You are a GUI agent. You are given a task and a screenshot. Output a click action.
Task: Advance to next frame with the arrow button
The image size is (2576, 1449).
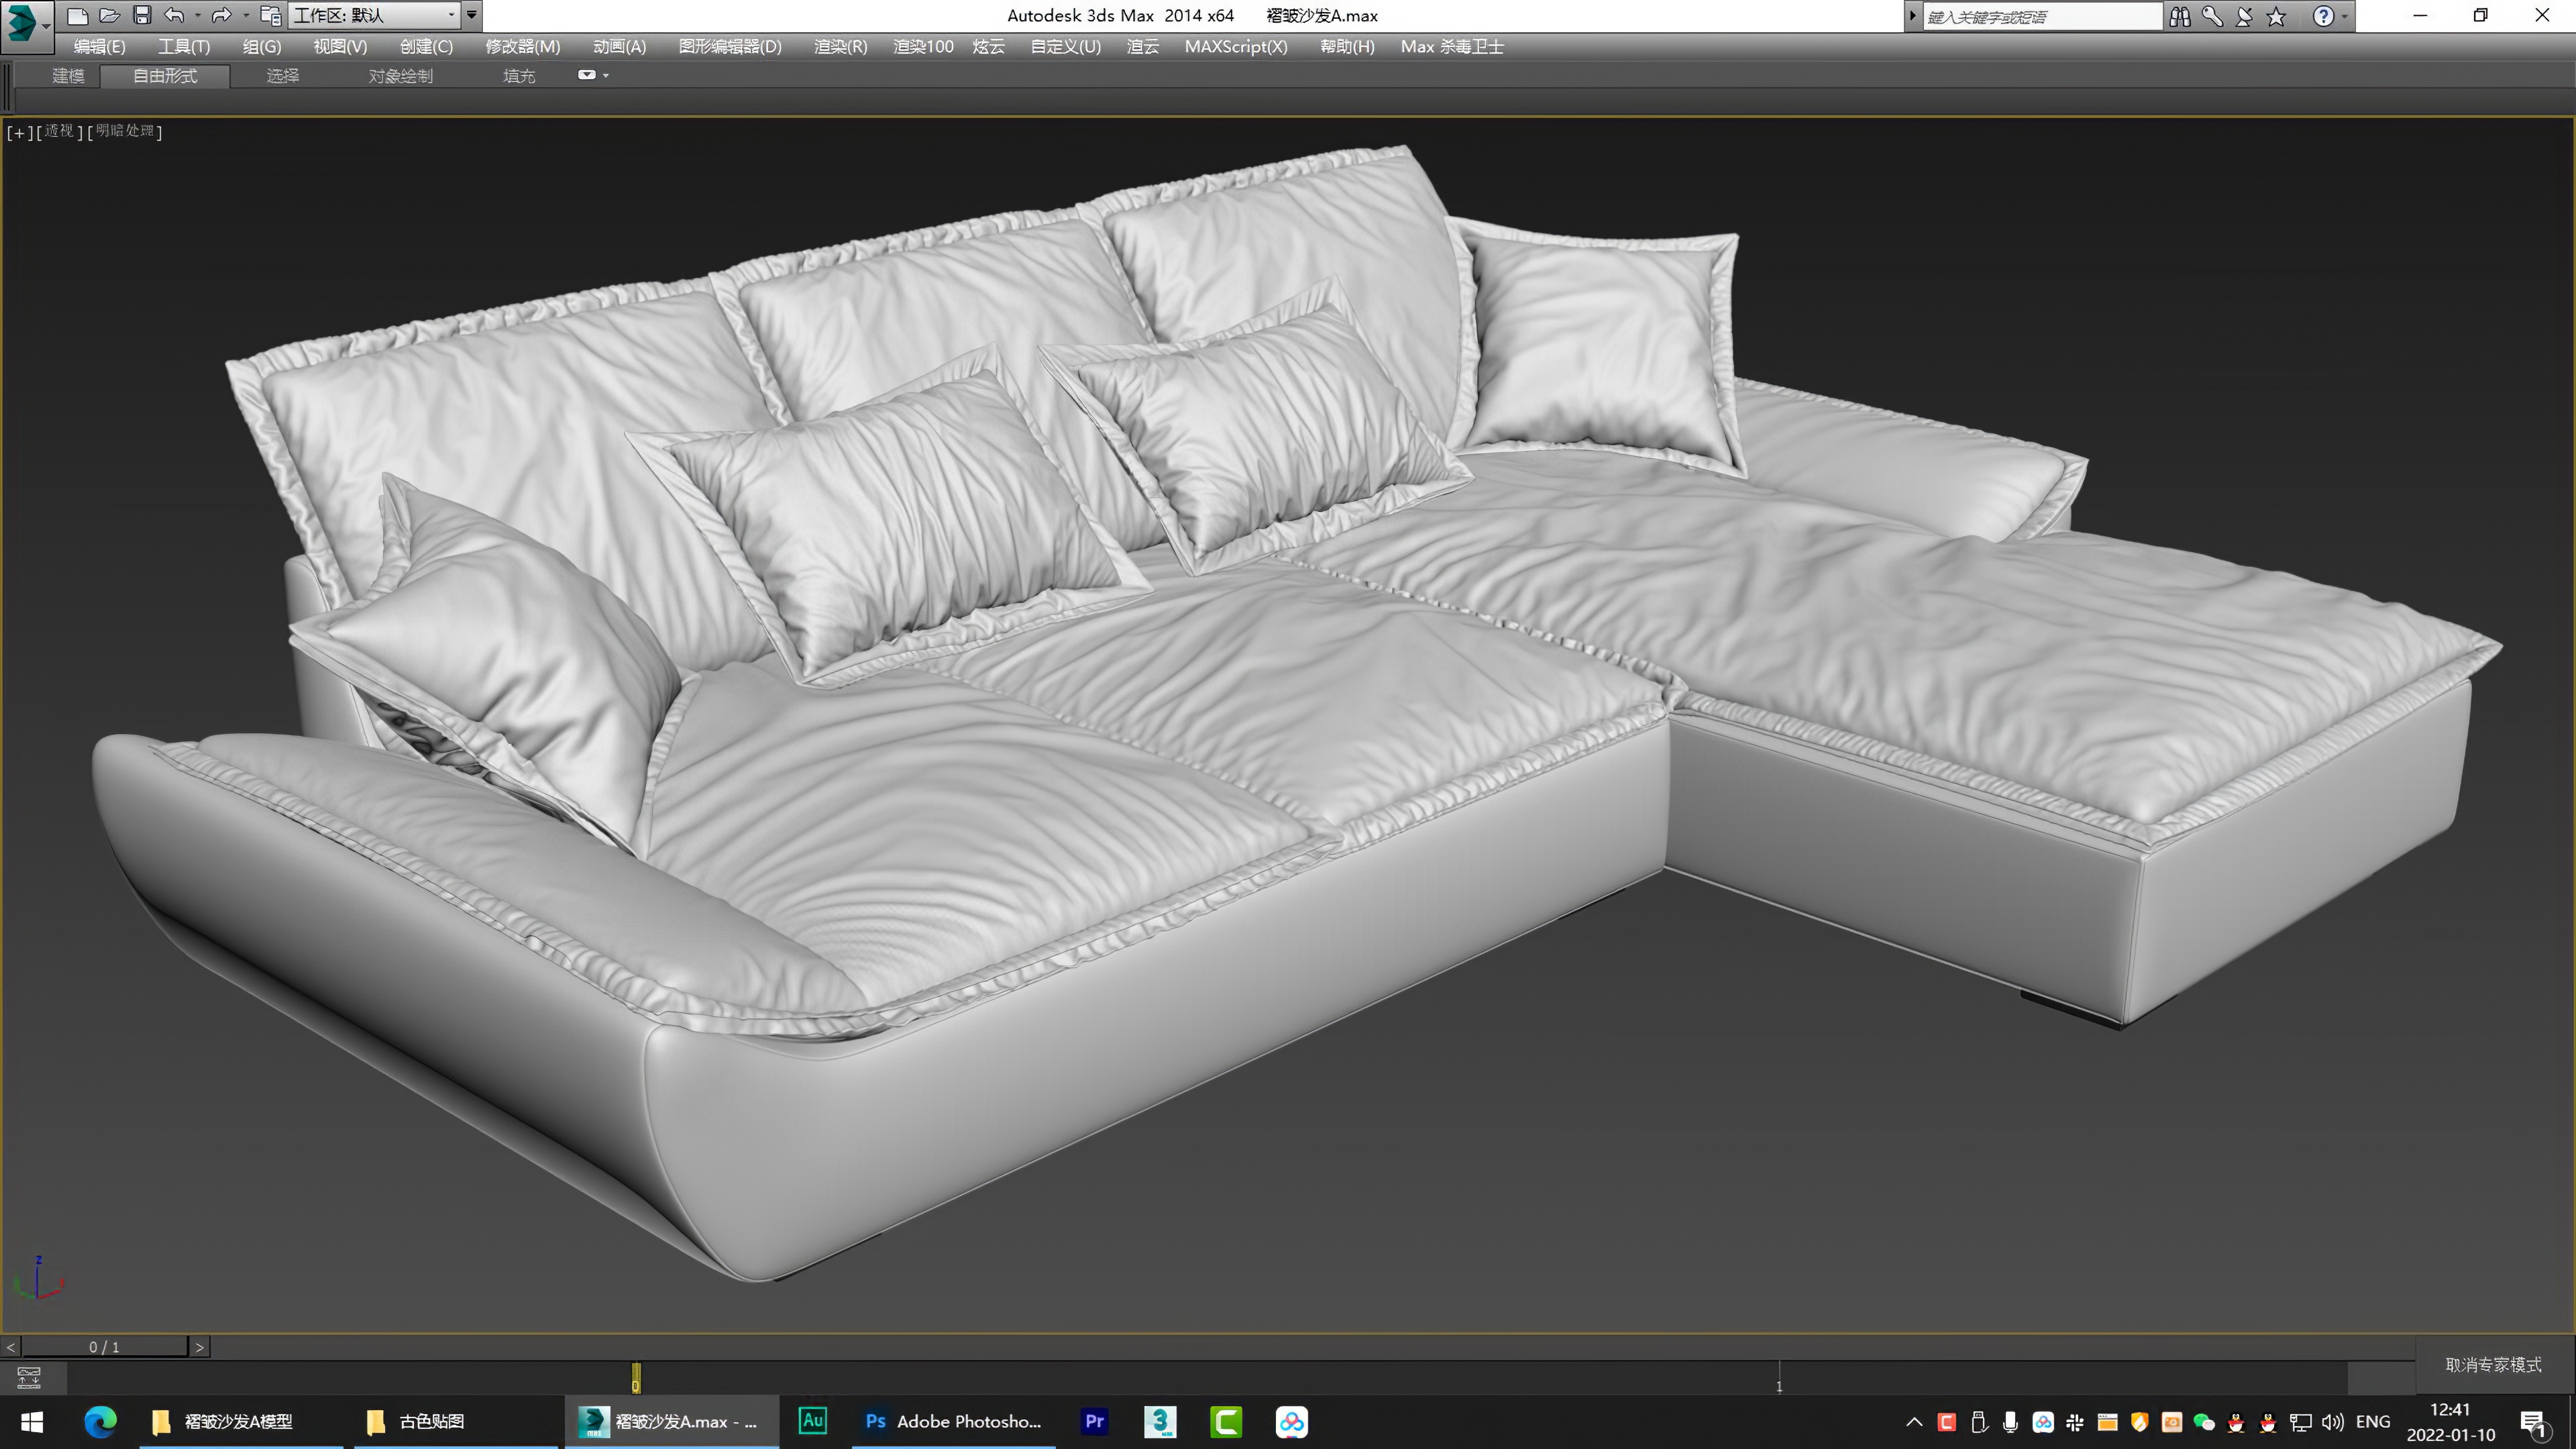[x=199, y=1346]
